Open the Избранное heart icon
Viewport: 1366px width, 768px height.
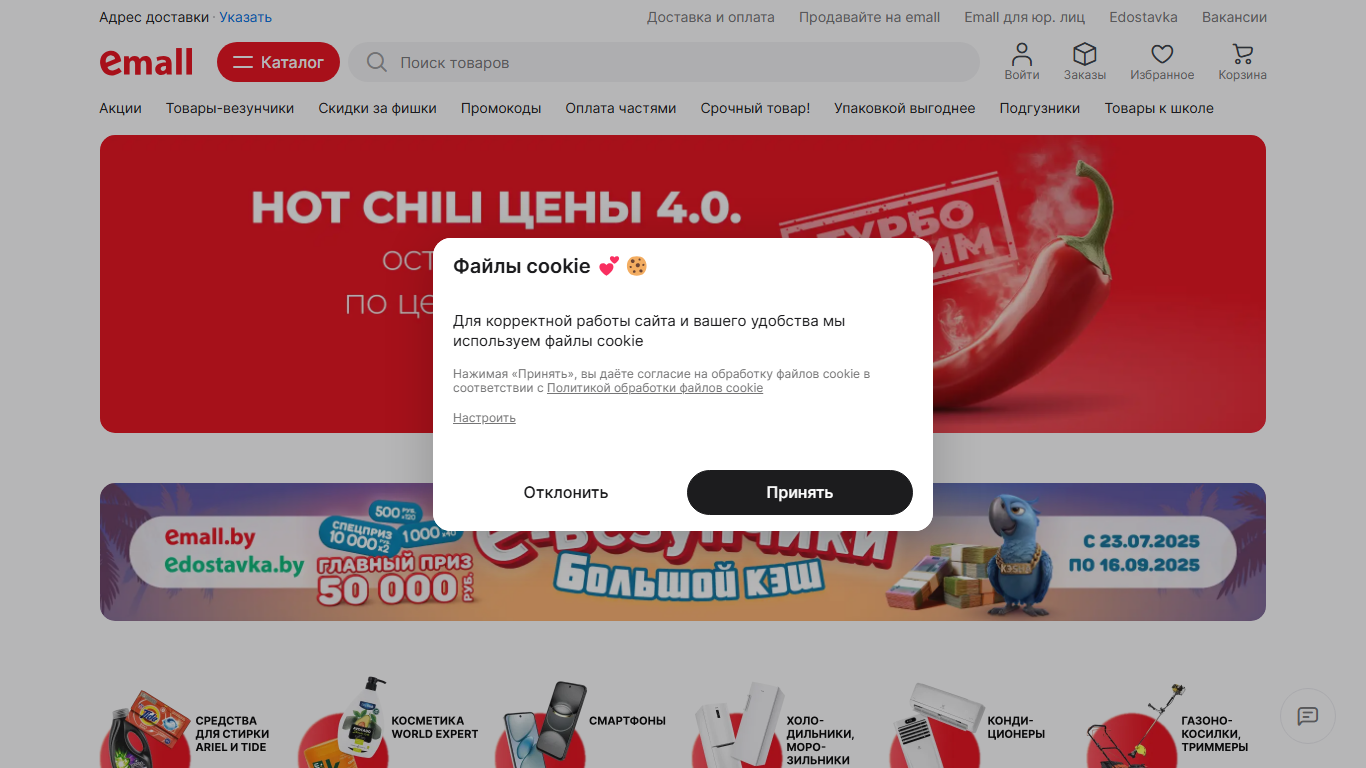click(x=1162, y=54)
